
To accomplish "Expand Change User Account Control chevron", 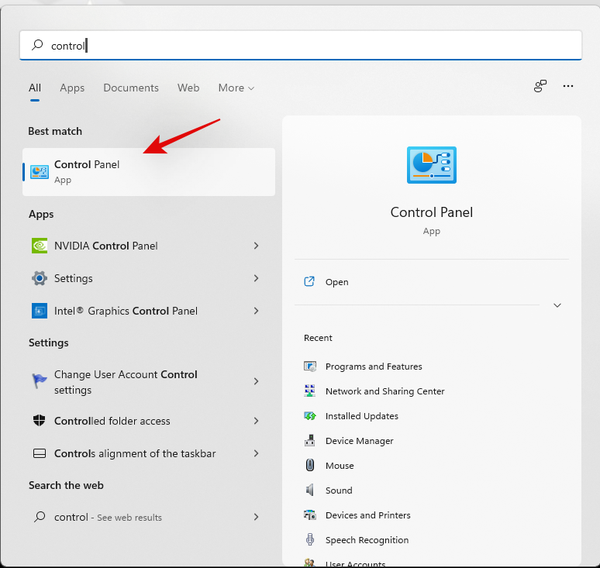I will [256, 381].
